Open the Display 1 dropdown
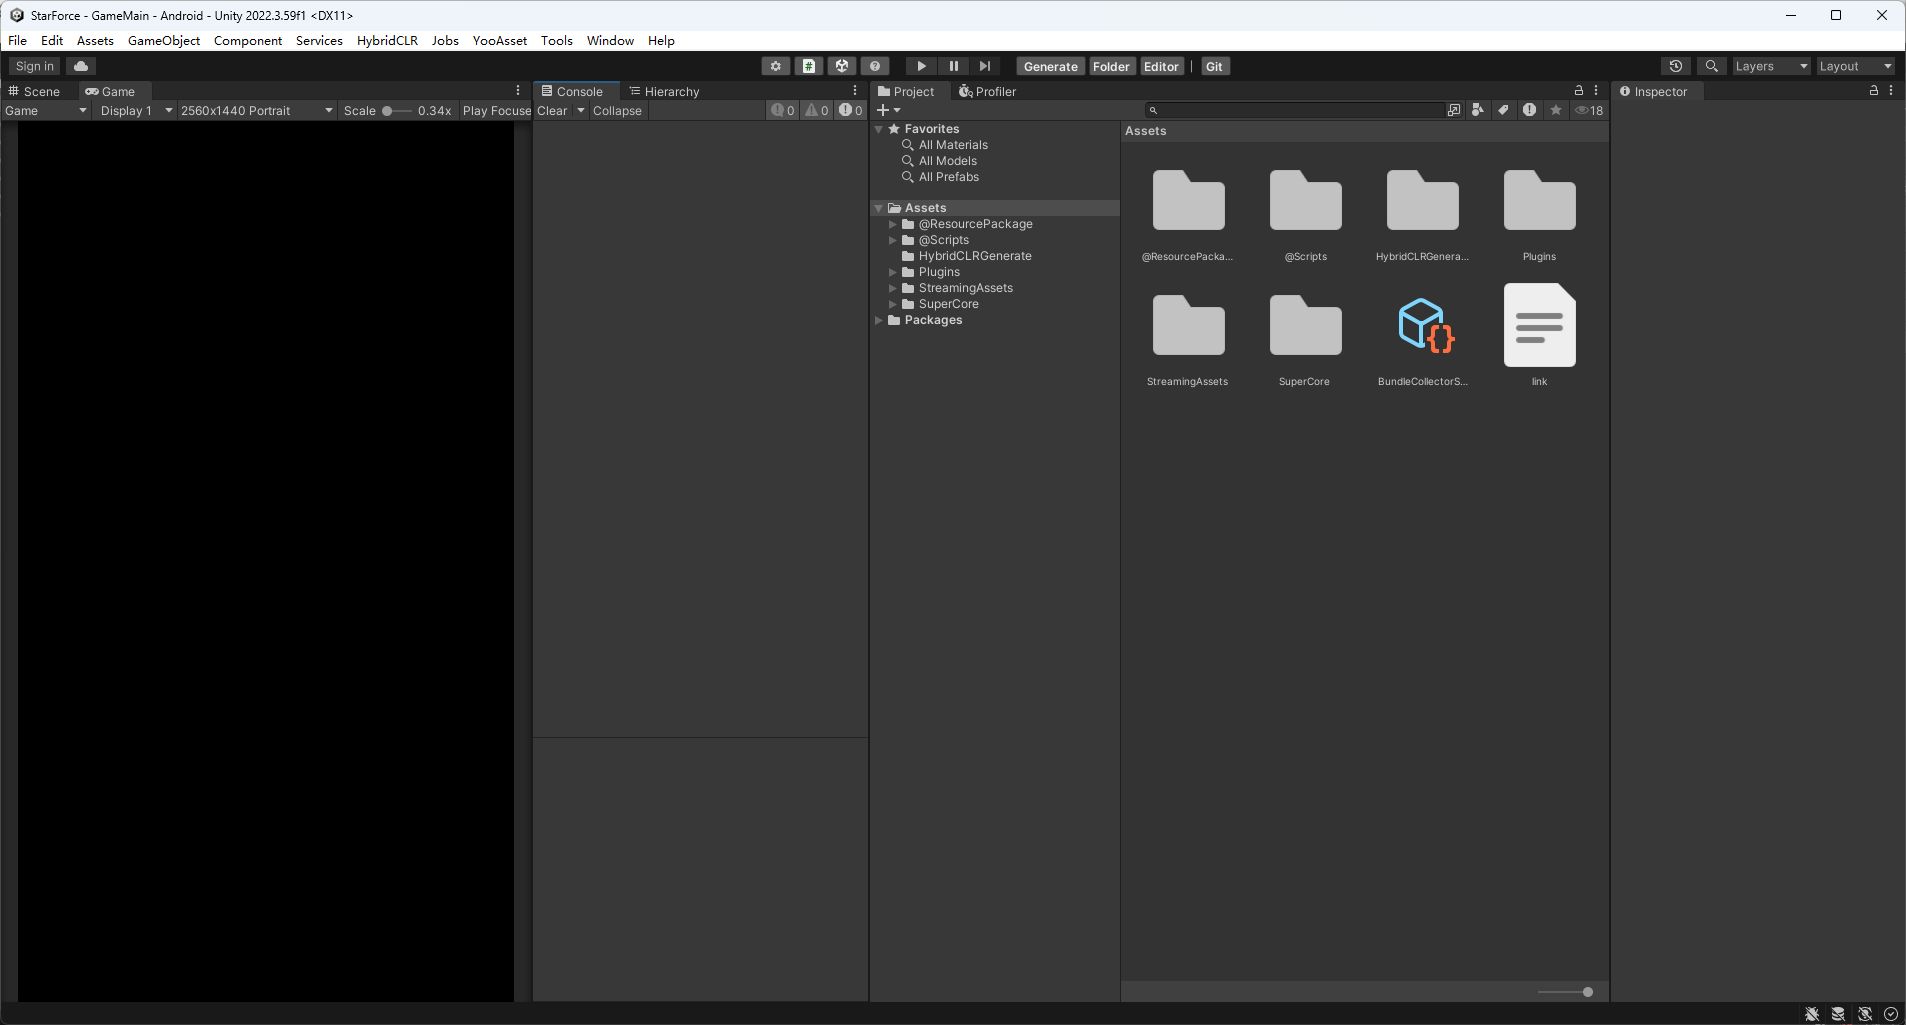Viewport: 1906px width, 1025px height. click(x=135, y=111)
